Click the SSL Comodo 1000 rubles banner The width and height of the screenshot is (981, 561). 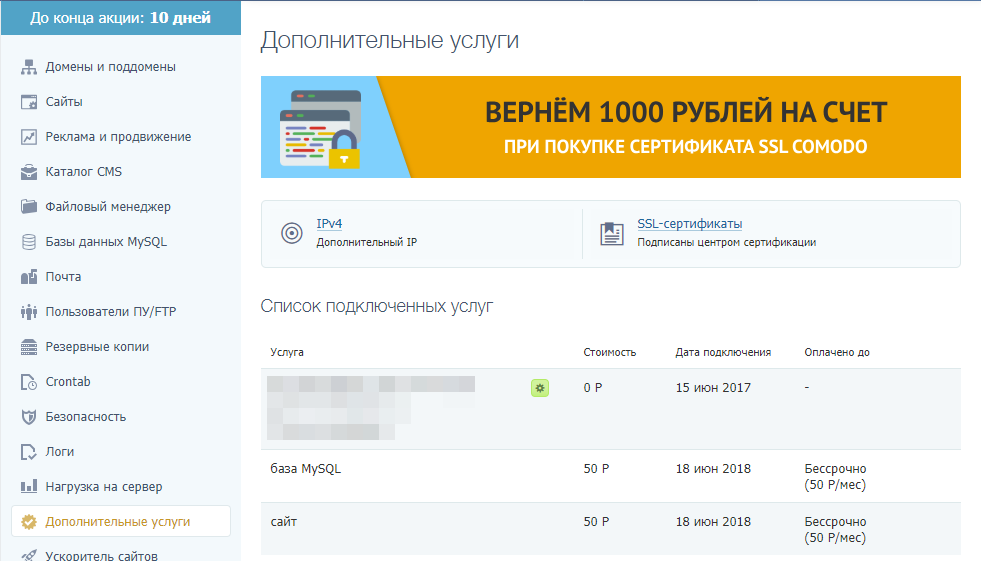[x=610, y=127]
